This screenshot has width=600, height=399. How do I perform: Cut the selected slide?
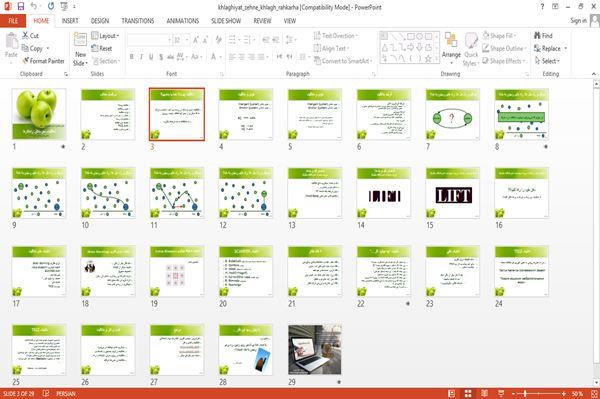[x=30, y=36]
